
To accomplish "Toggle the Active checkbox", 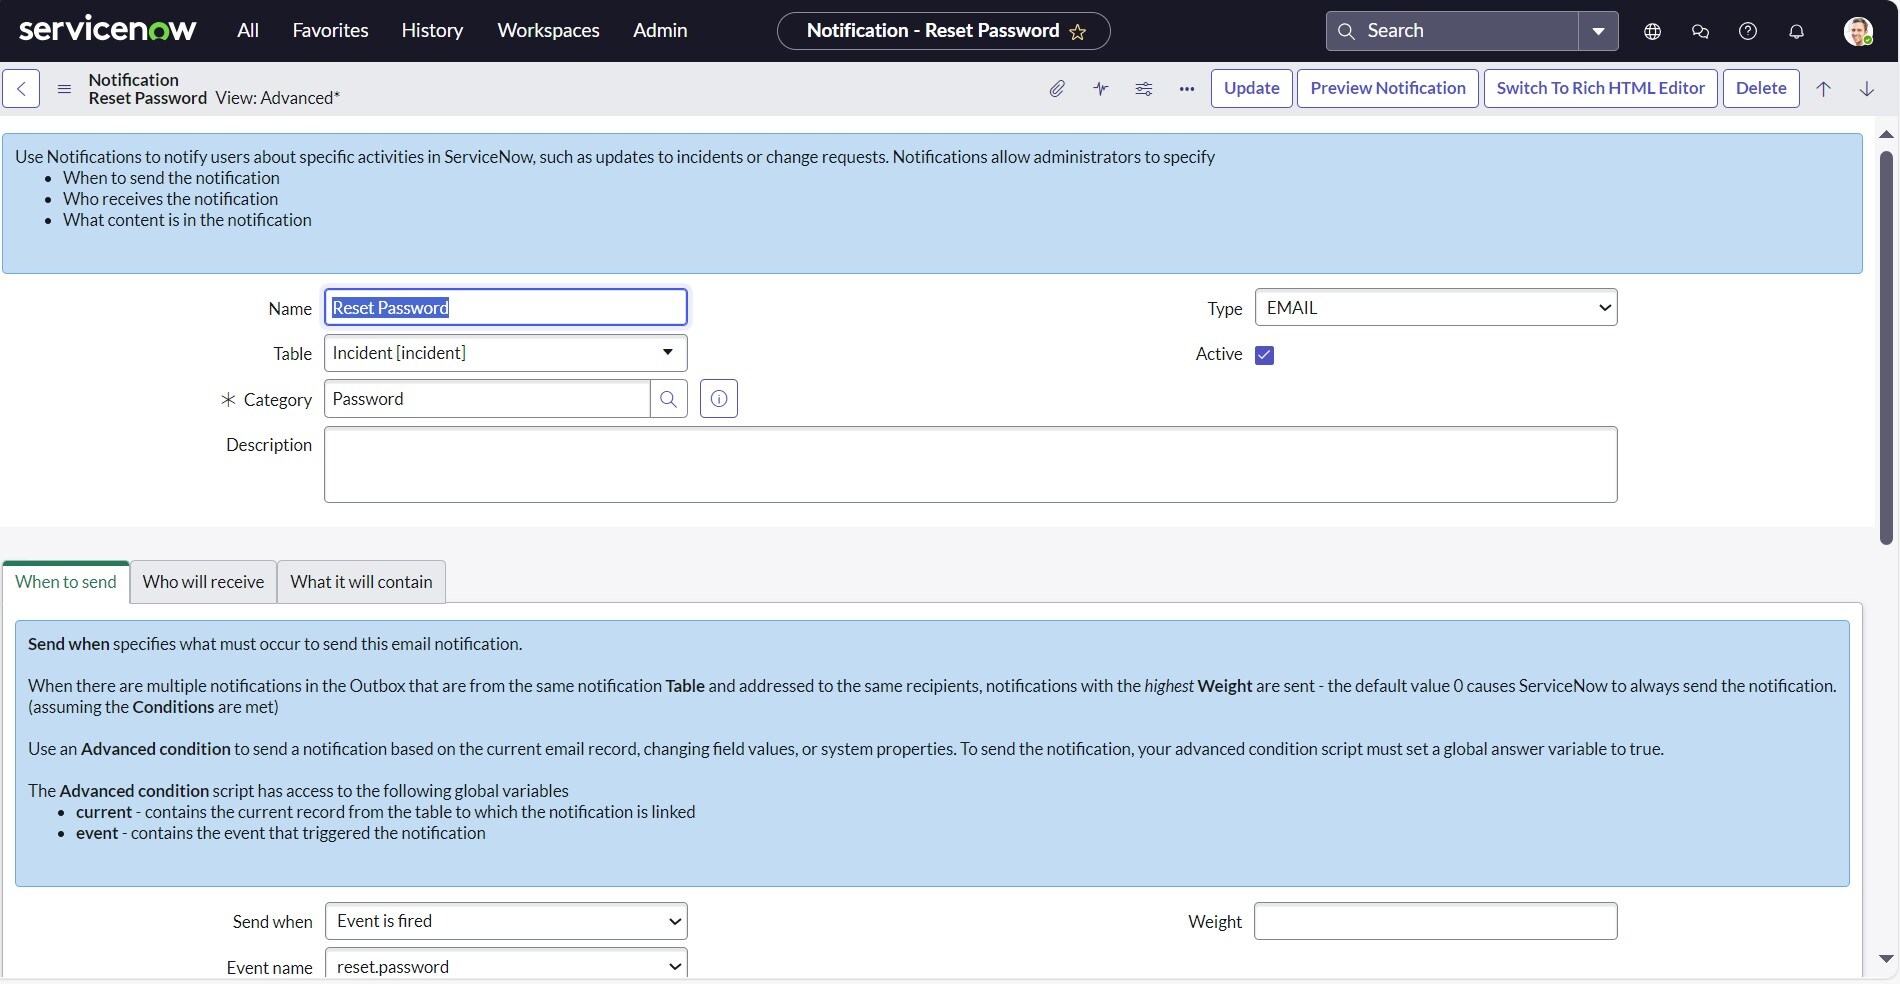I will (x=1264, y=355).
